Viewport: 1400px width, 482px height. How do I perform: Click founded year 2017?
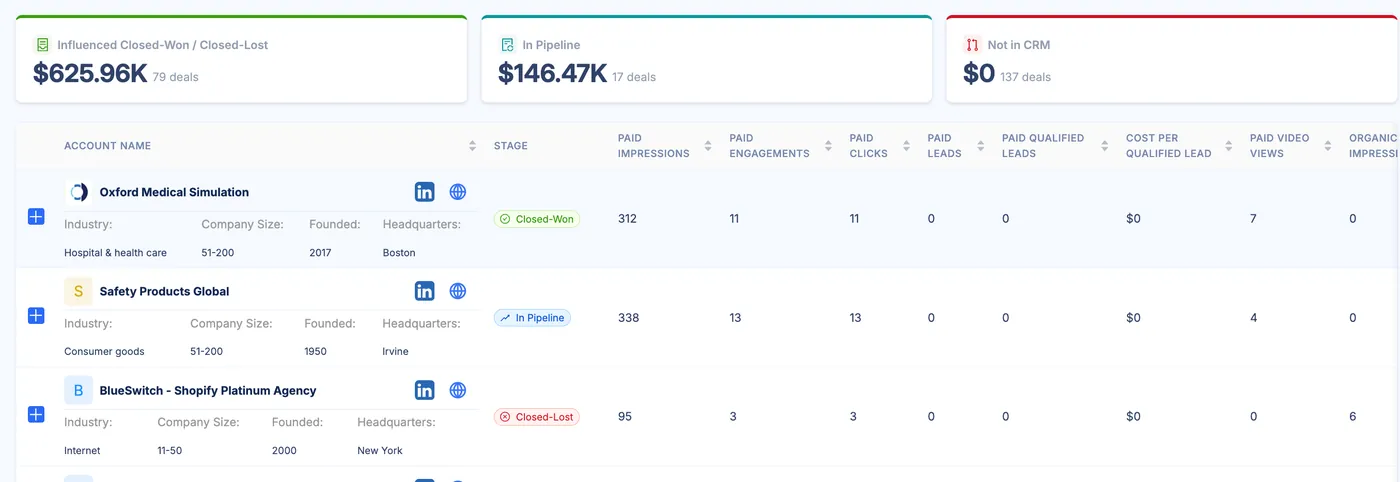tap(320, 253)
